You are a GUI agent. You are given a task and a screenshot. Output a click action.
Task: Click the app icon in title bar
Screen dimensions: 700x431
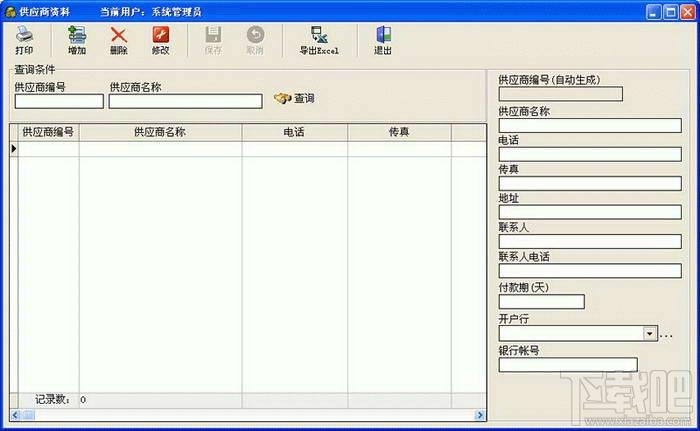pyautogui.click(x=10, y=12)
